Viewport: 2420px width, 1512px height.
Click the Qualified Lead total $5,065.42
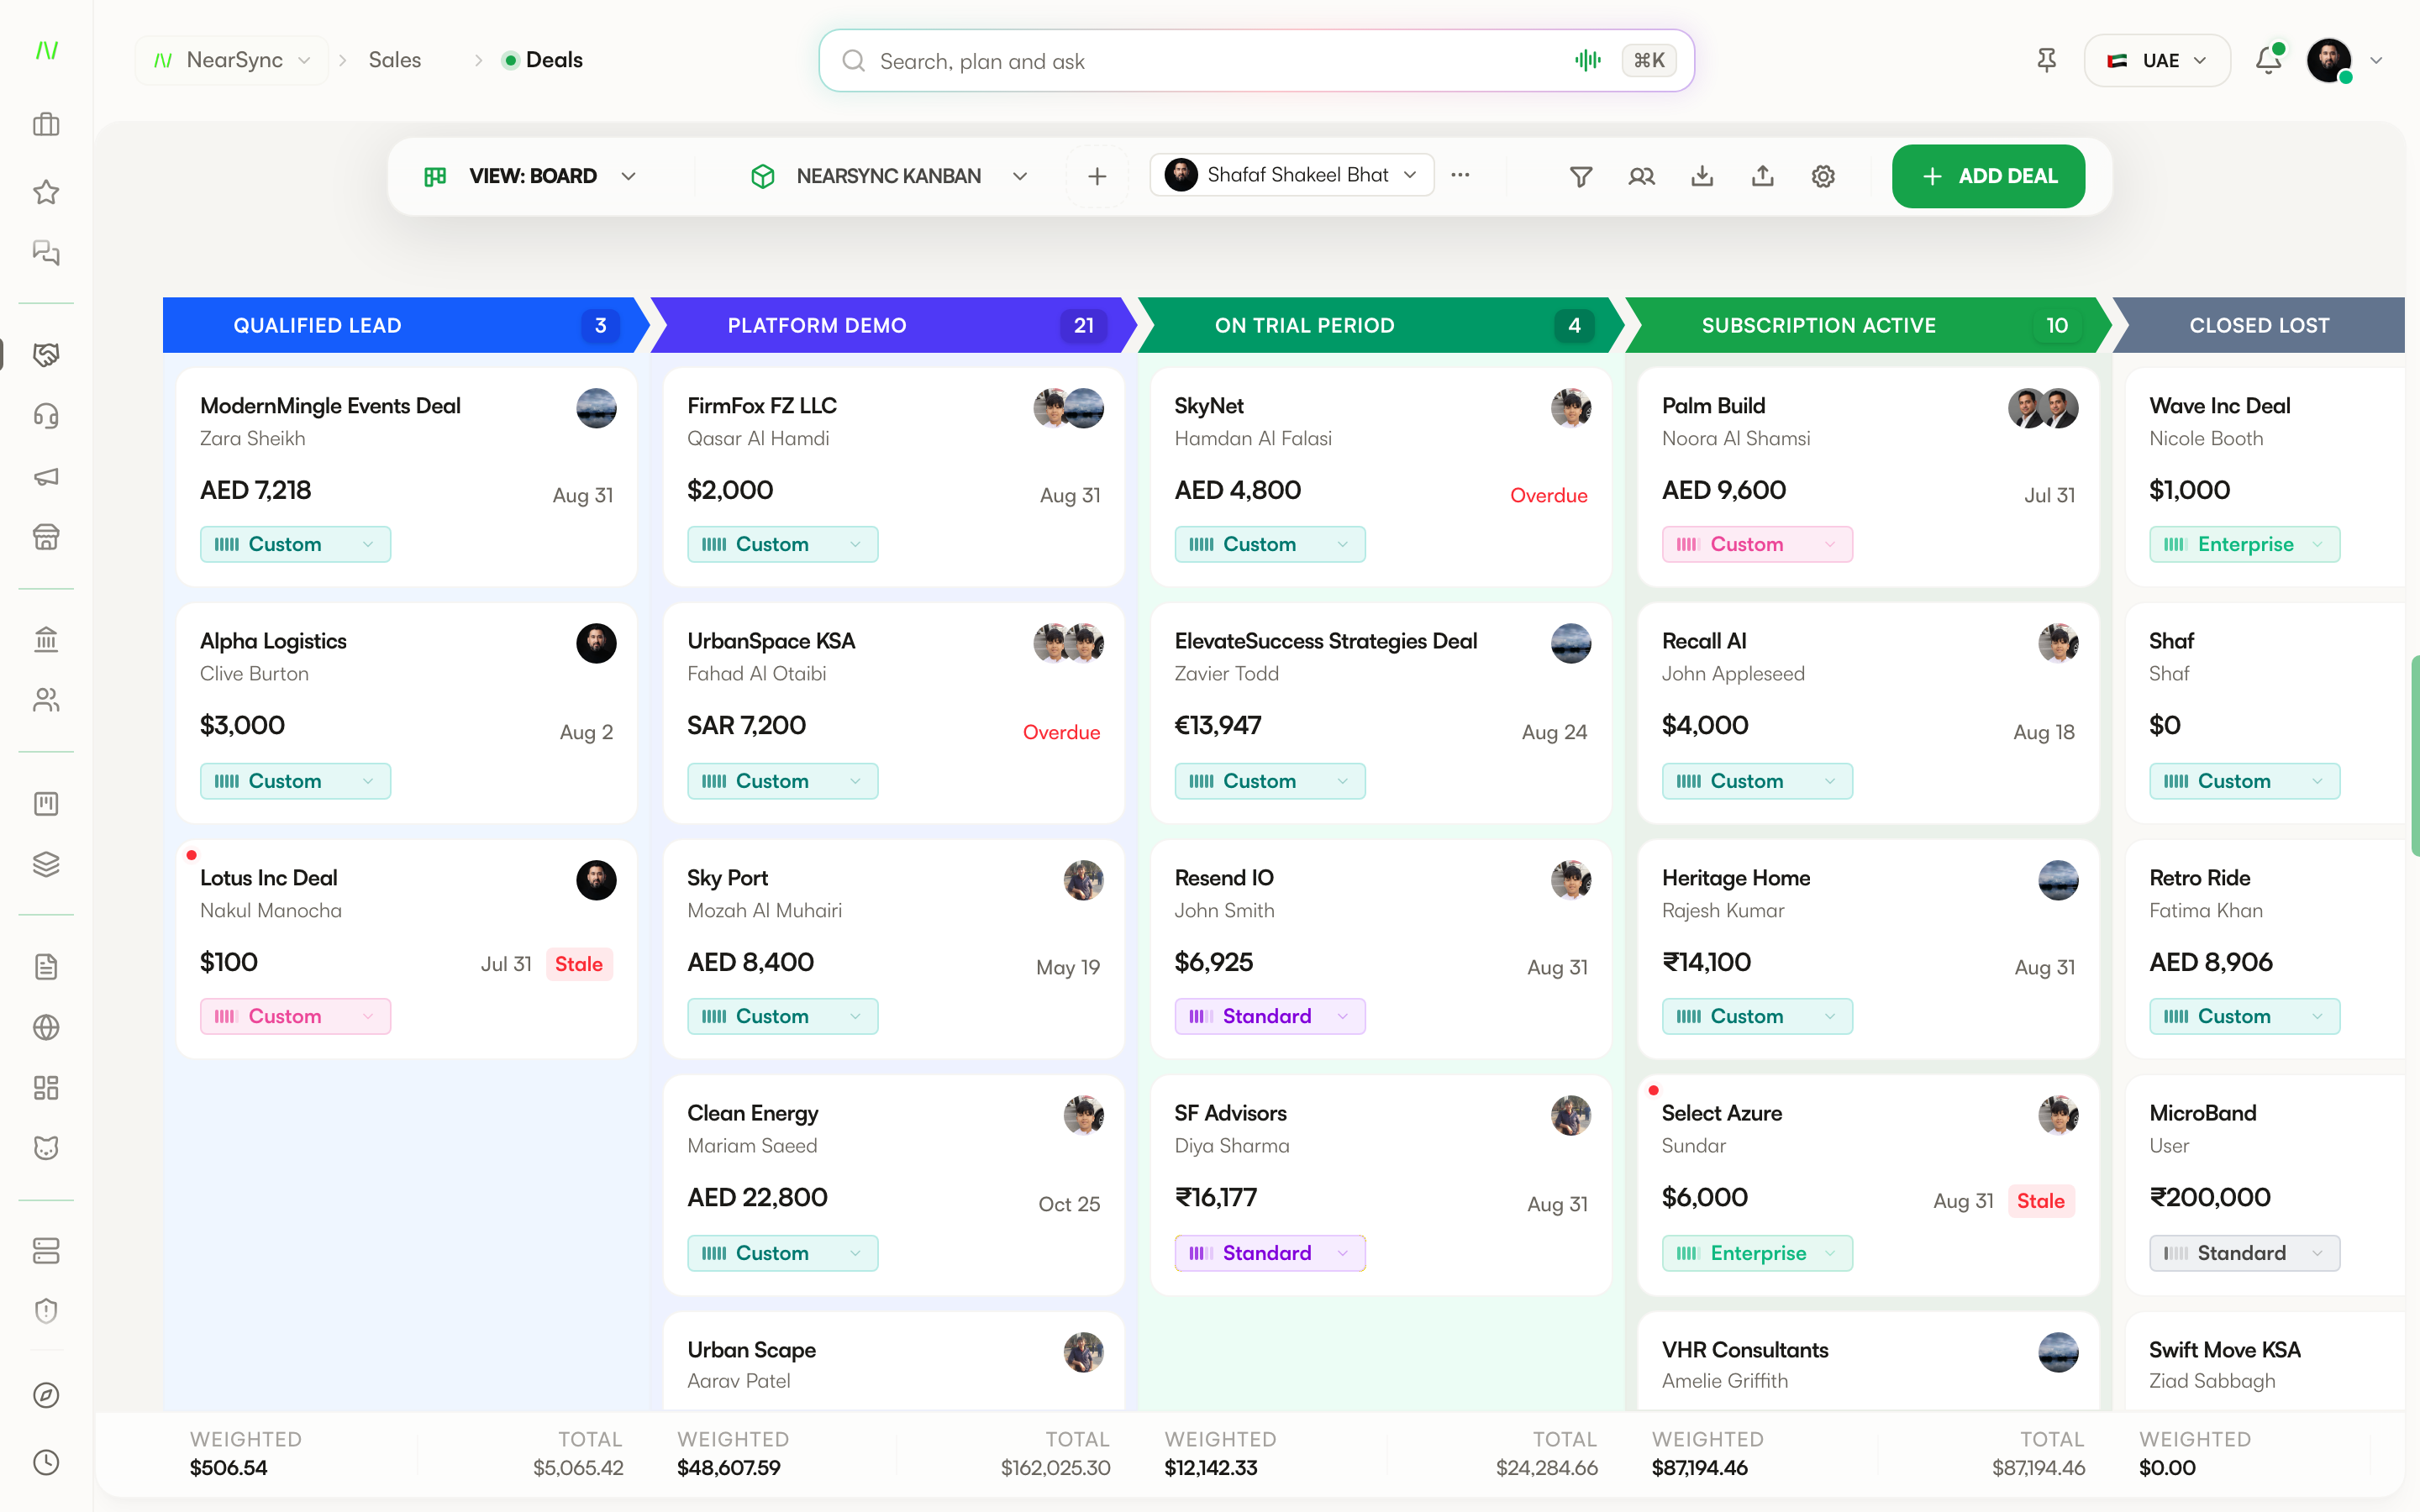pos(578,1468)
